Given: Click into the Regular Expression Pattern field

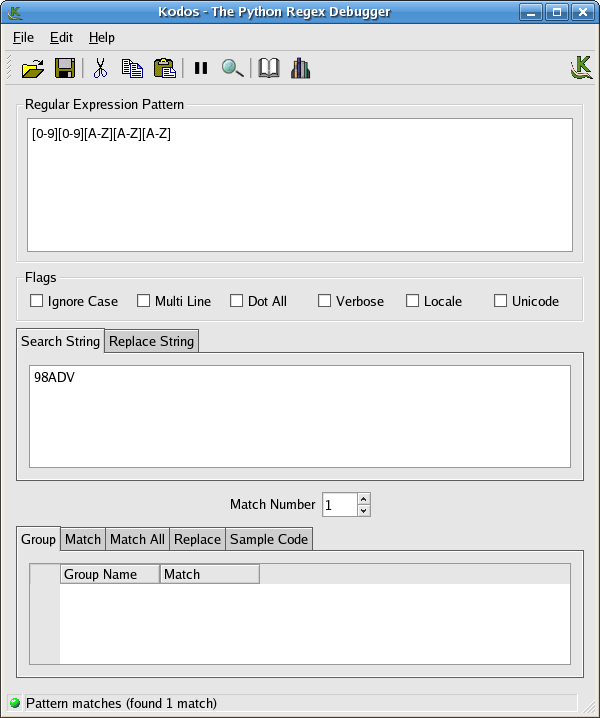Looking at the screenshot, I should 300,185.
